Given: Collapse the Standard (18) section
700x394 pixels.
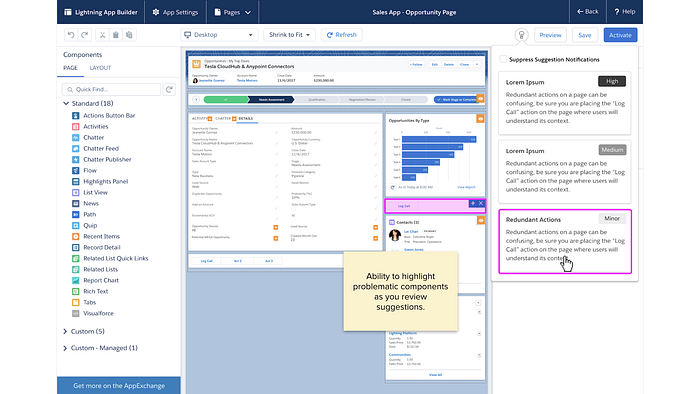Looking at the screenshot, I should (x=66, y=103).
